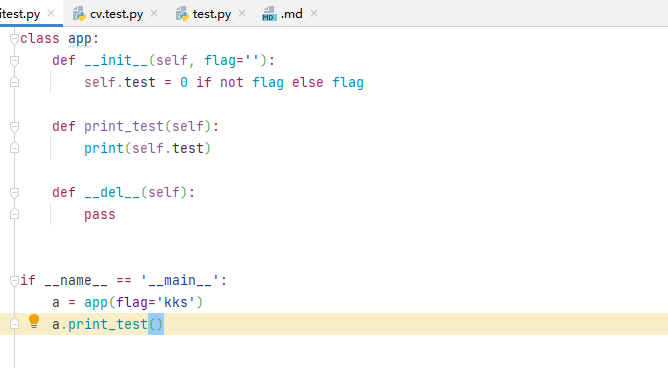Viewport: 668px width, 368px height.
Task: Click fold end marker at pass line
Action: point(14,214)
